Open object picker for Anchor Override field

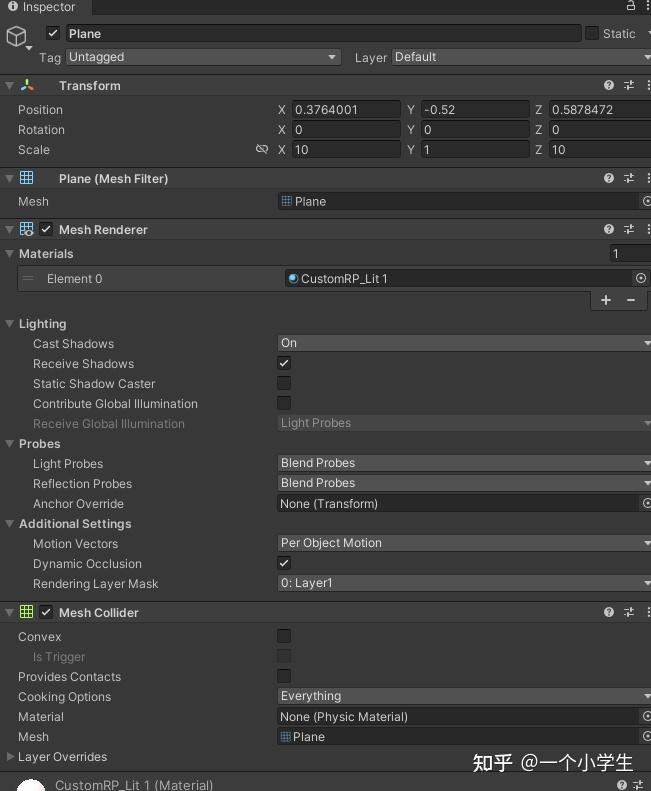pyautogui.click(x=646, y=503)
